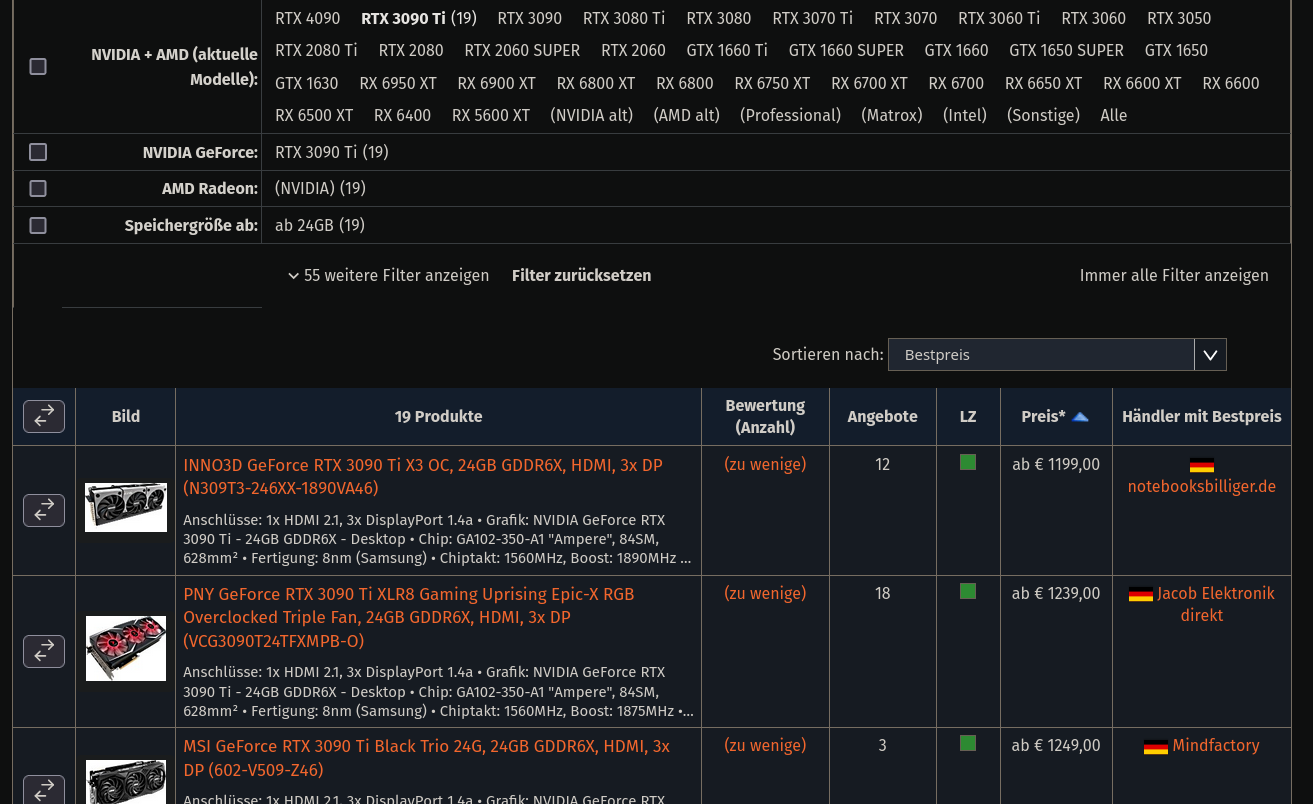Screen dimensions: 1313x804
Task: Open PNY XLR8 product thumbnail
Action: click(126, 648)
